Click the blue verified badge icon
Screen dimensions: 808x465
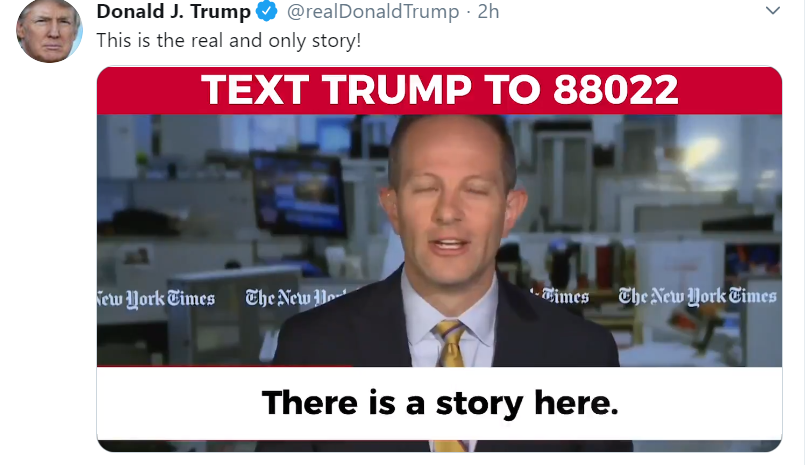[x=266, y=11]
